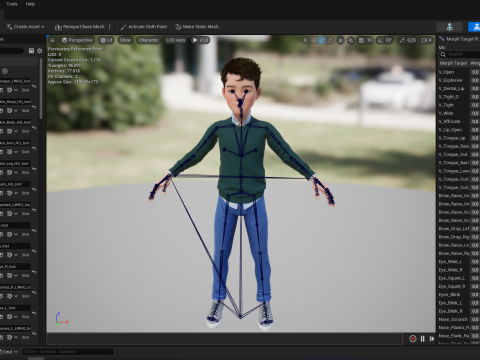The width and height of the screenshot is (480, 360).
Task: Select the Scale transform tool
Action: pyautogui.click(x=330, y=40)
